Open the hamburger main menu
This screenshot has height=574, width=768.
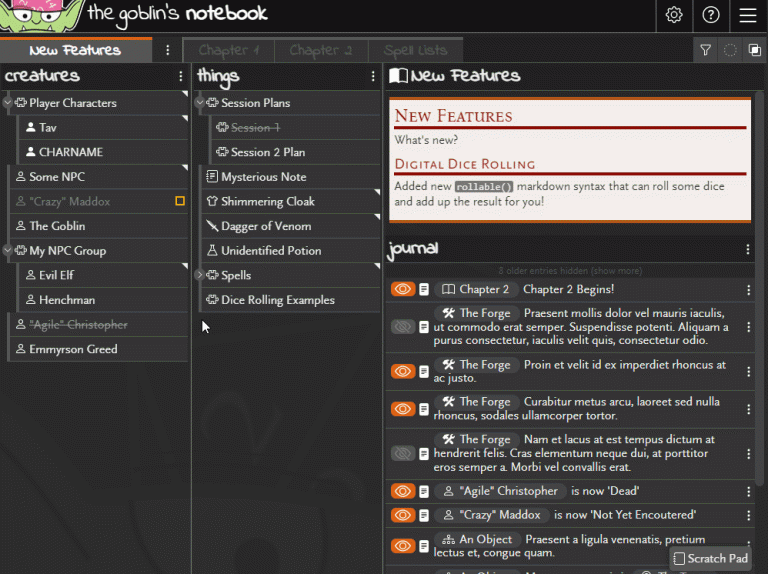(748, 15)
